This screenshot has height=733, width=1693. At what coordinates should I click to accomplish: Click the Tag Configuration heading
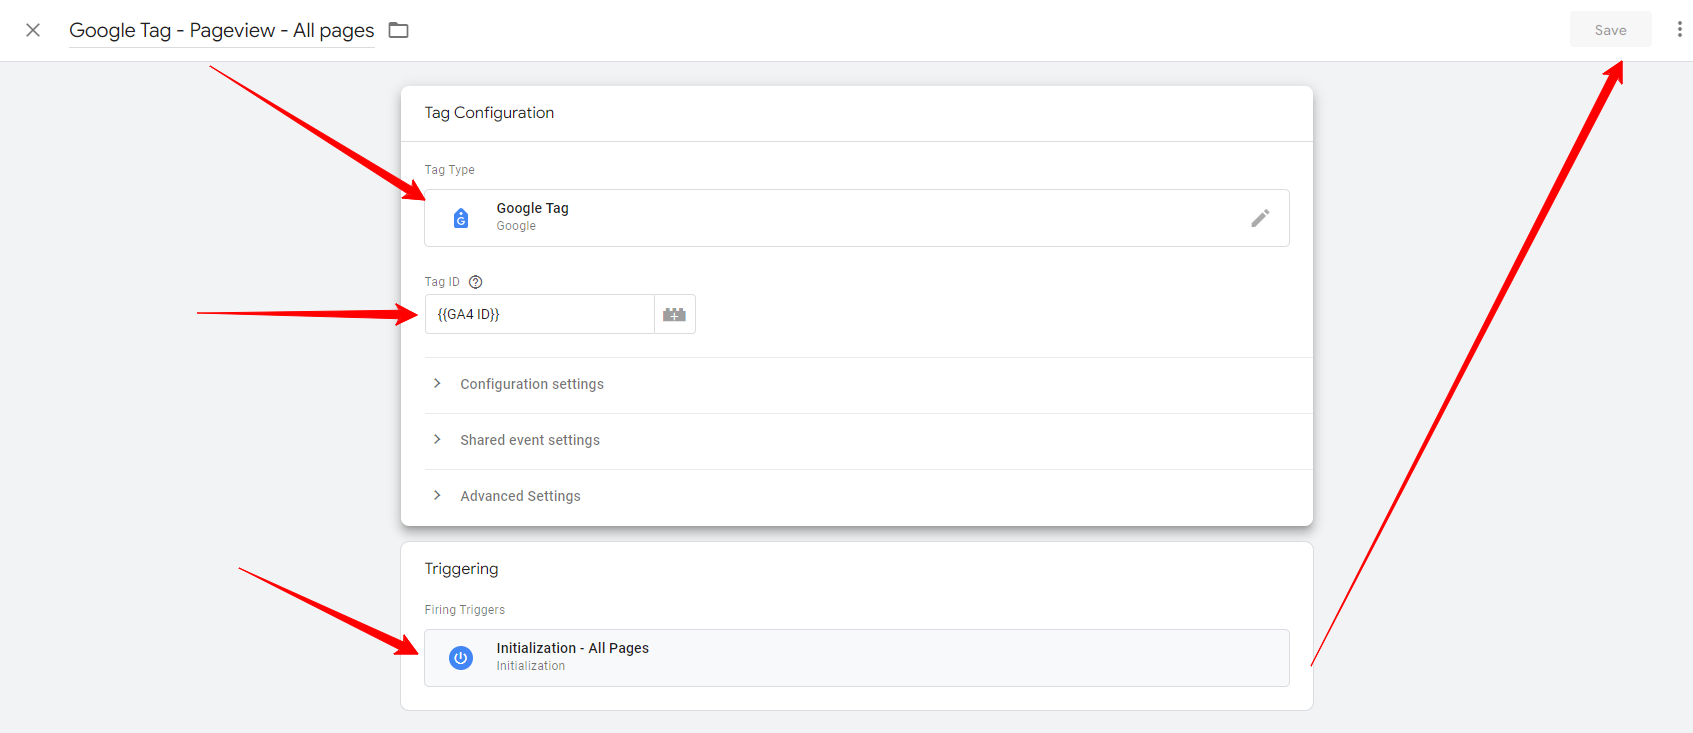(x=489, y=113)
